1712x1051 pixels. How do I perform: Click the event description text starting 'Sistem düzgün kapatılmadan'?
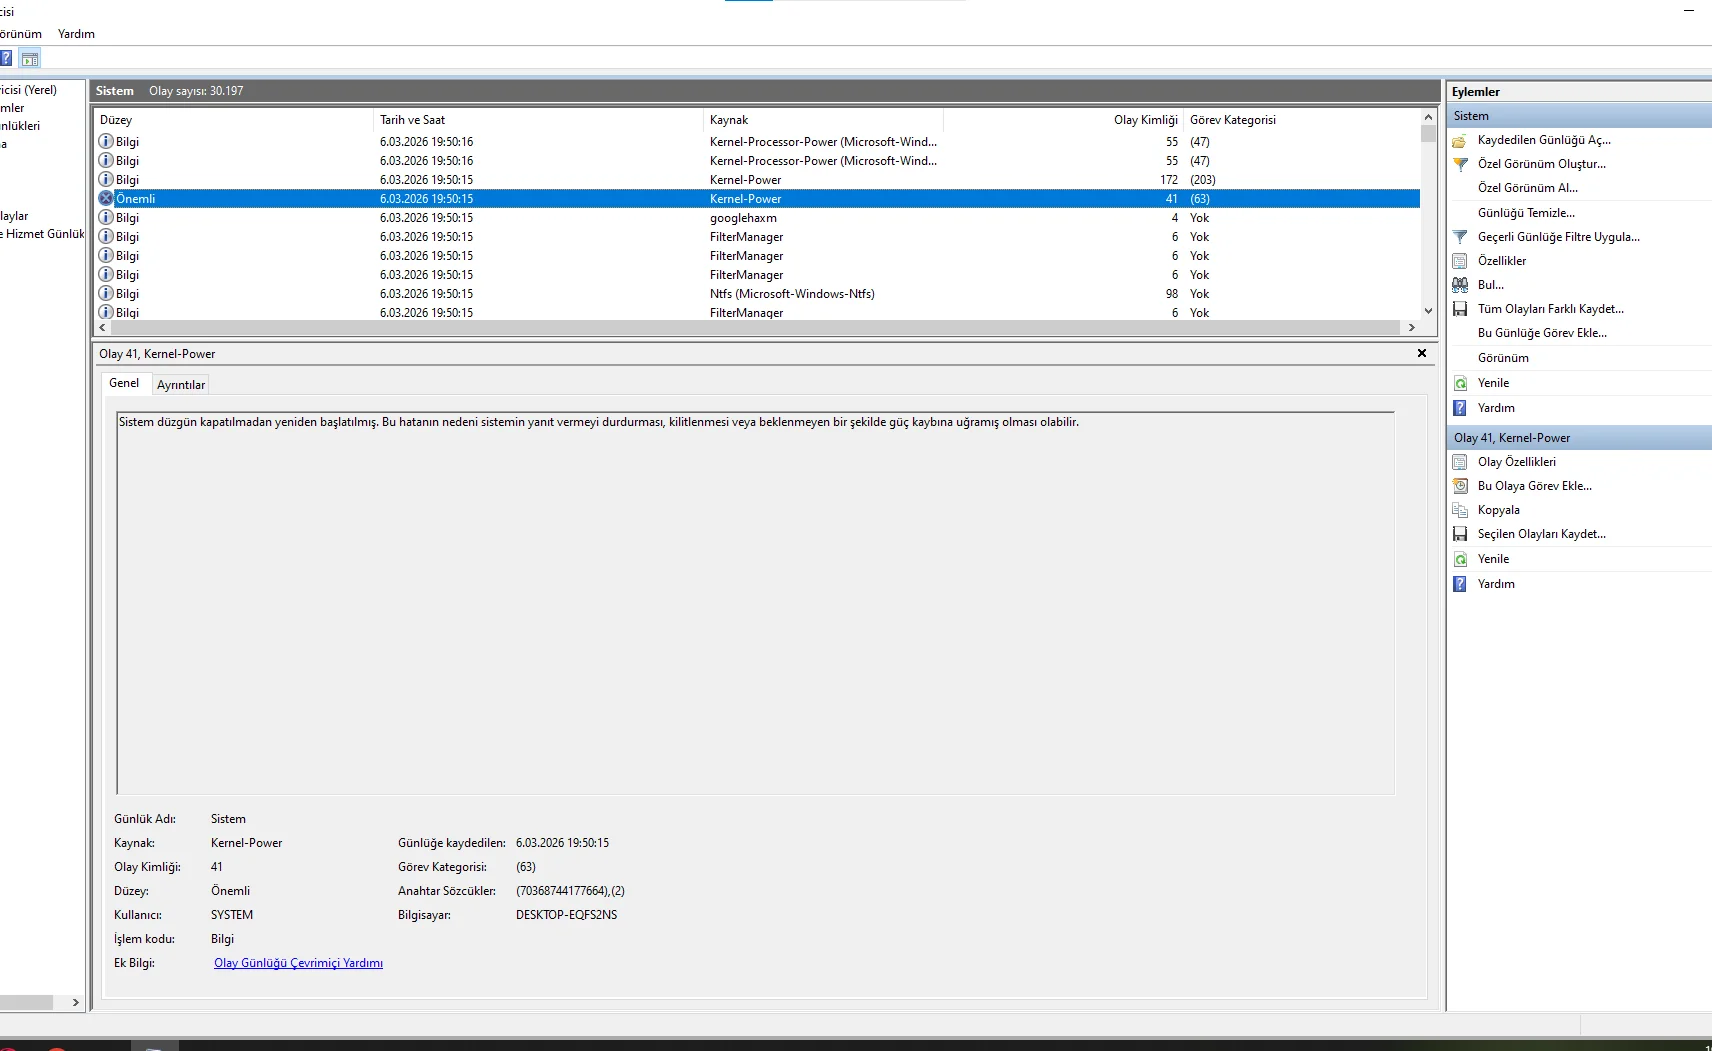pos(599,422)
